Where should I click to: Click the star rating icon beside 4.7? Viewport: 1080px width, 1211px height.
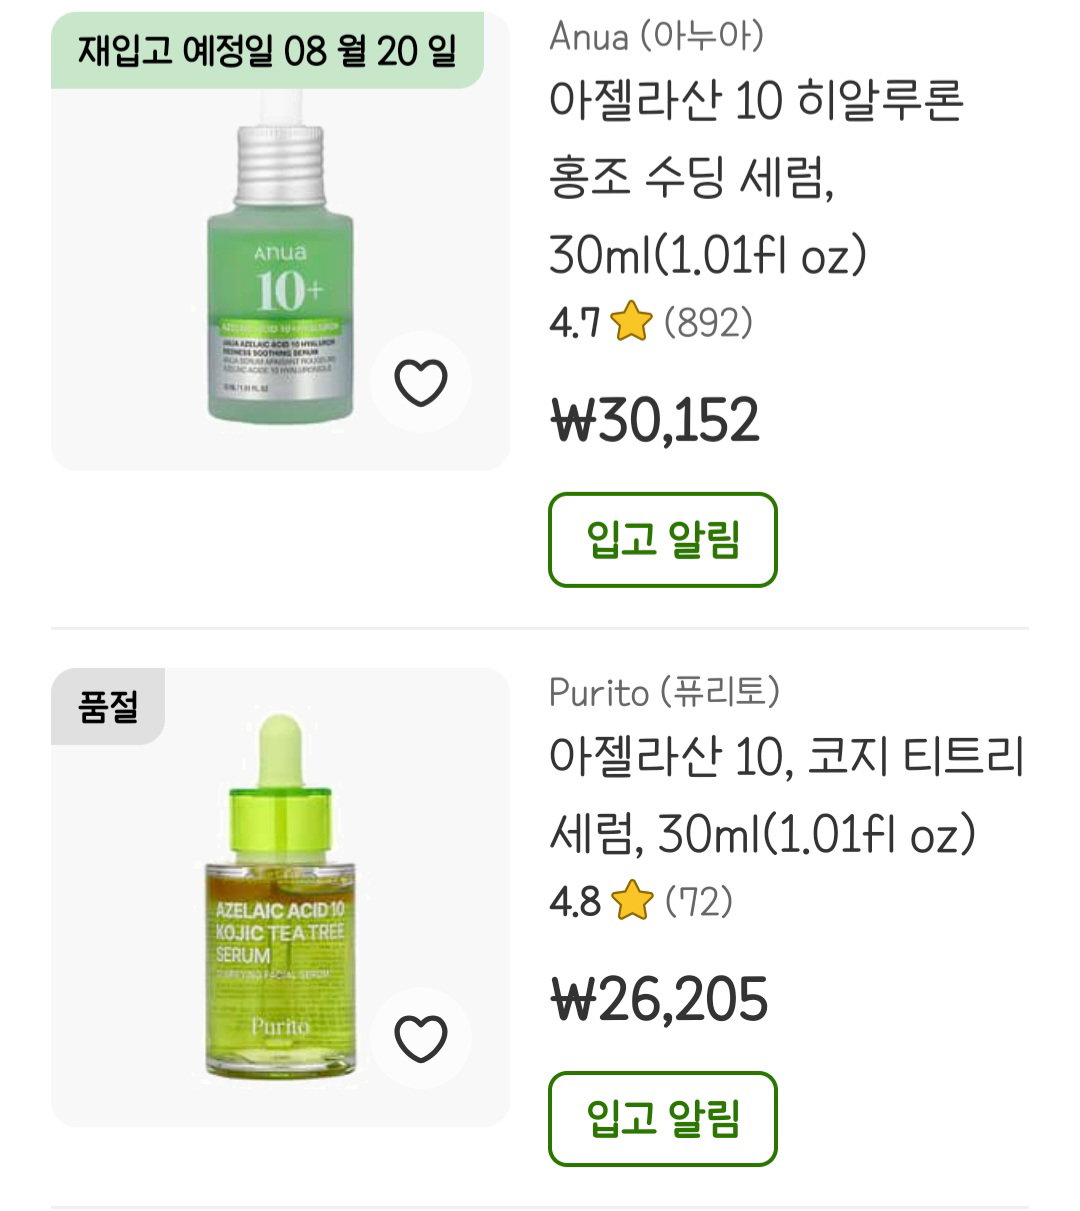click(x=631, y=323)
